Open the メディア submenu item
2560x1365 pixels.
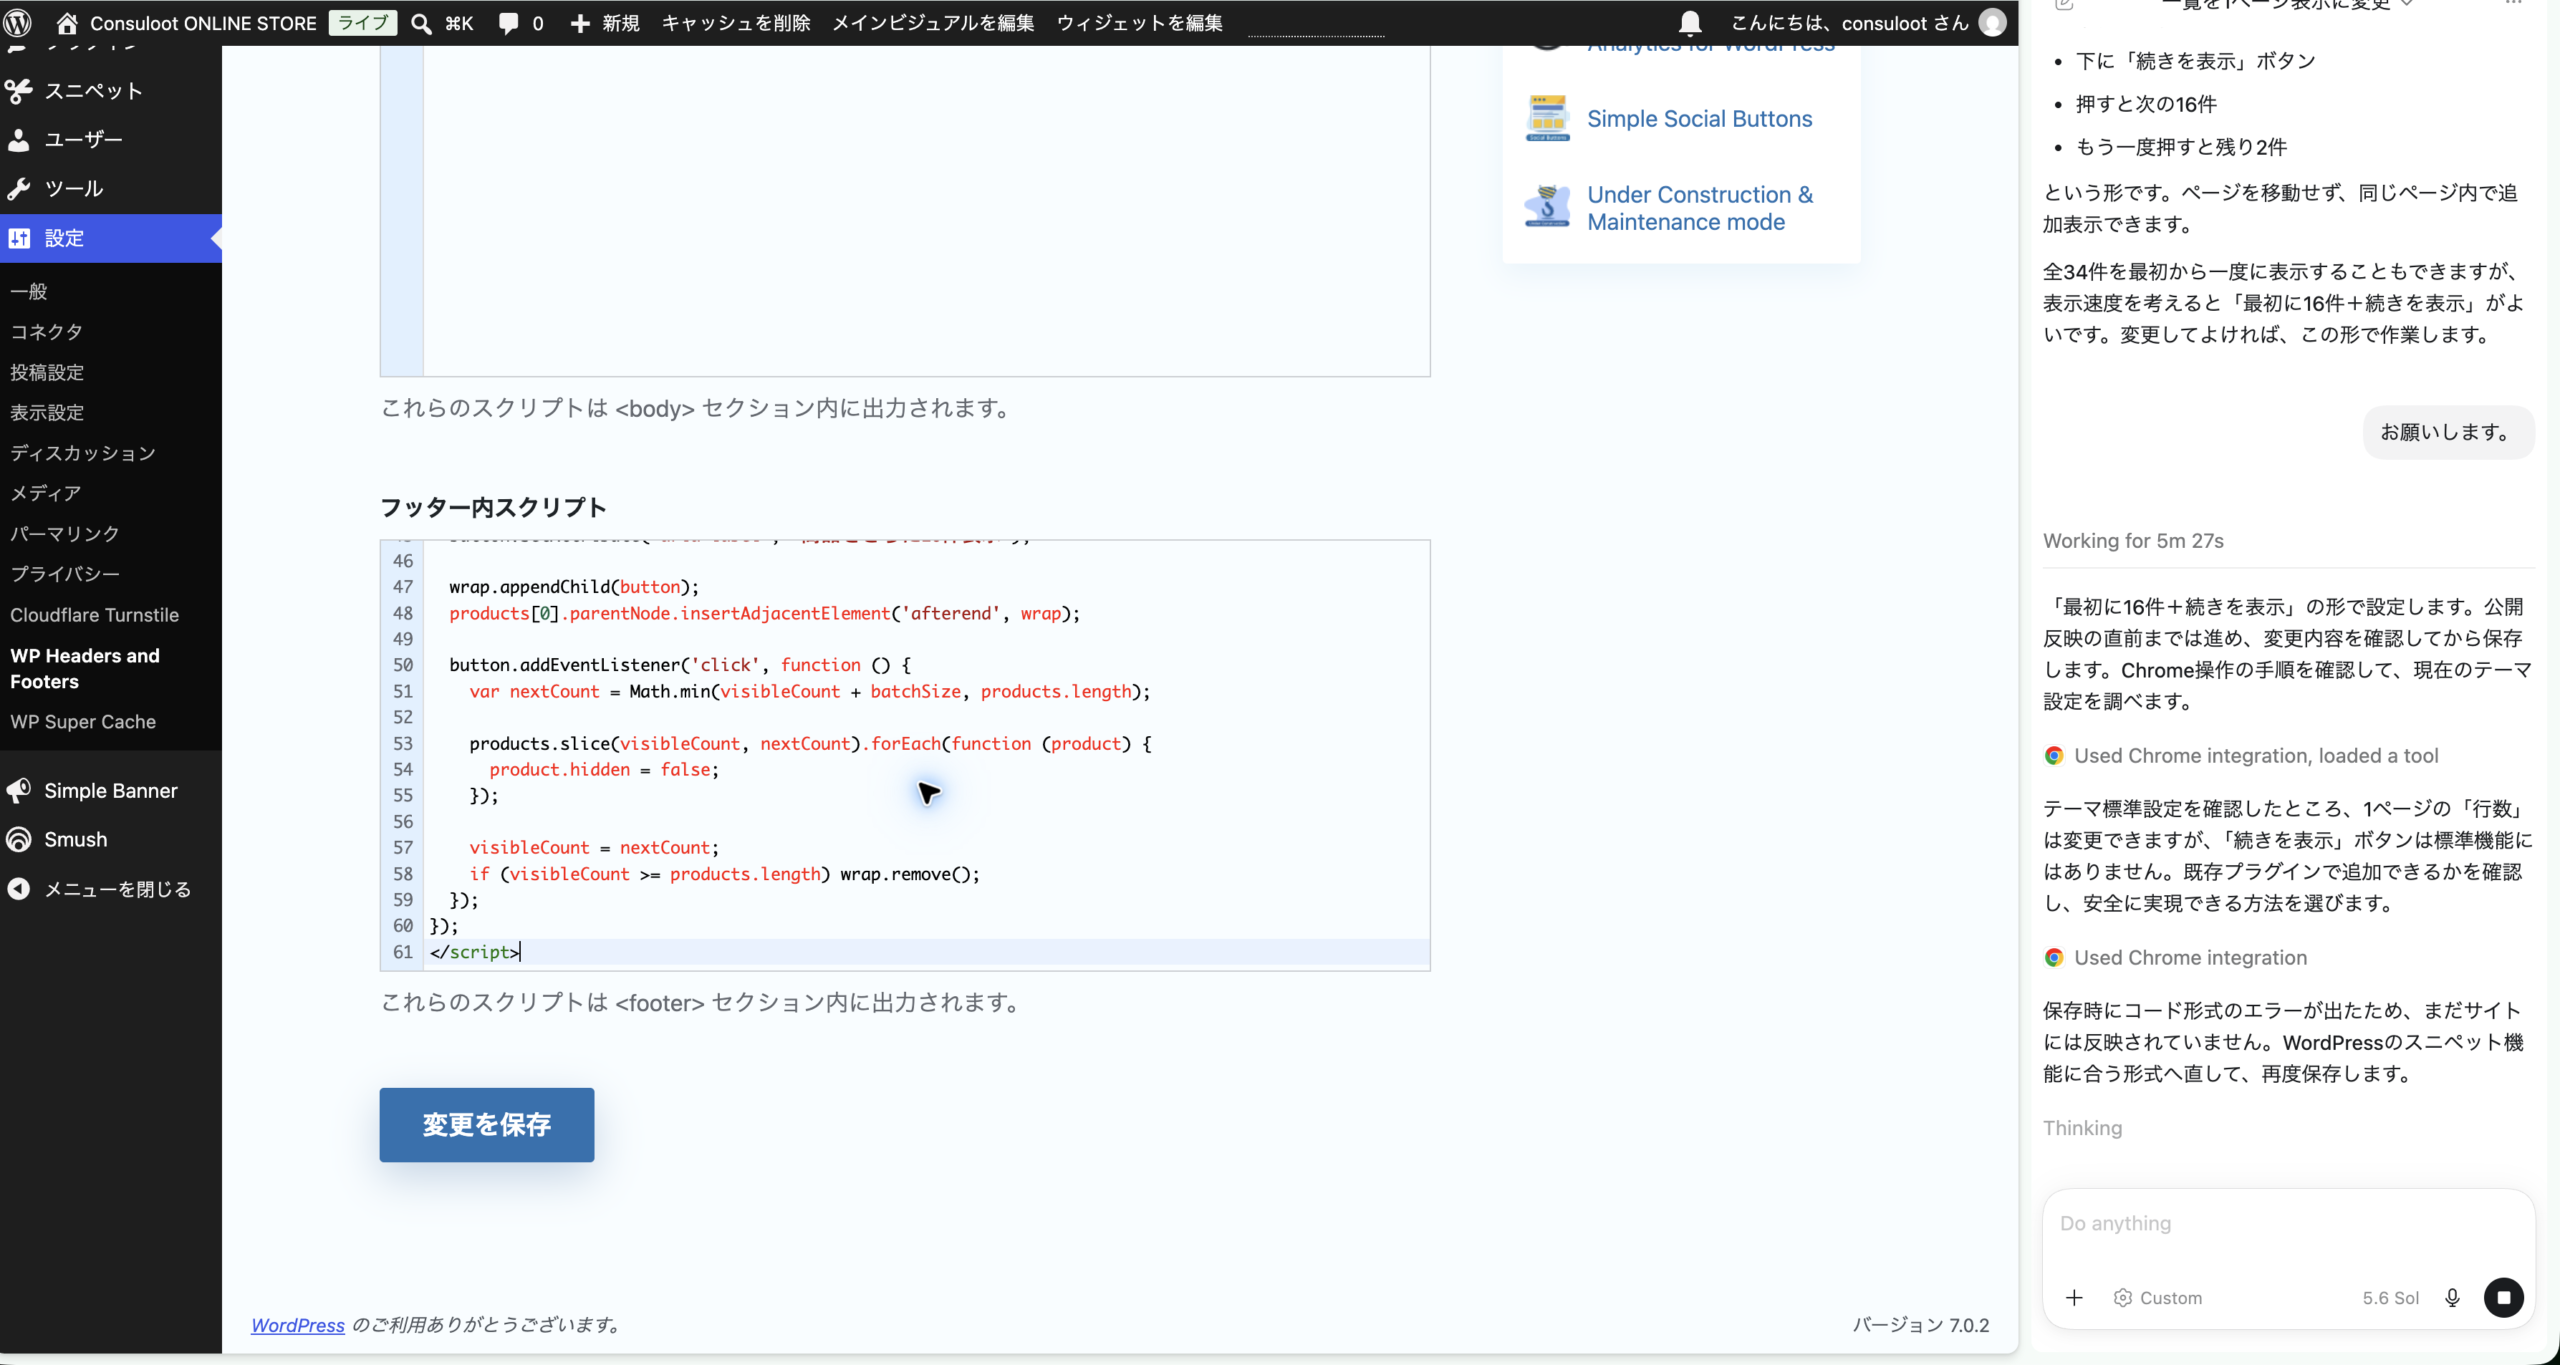(x=46, y=493)
